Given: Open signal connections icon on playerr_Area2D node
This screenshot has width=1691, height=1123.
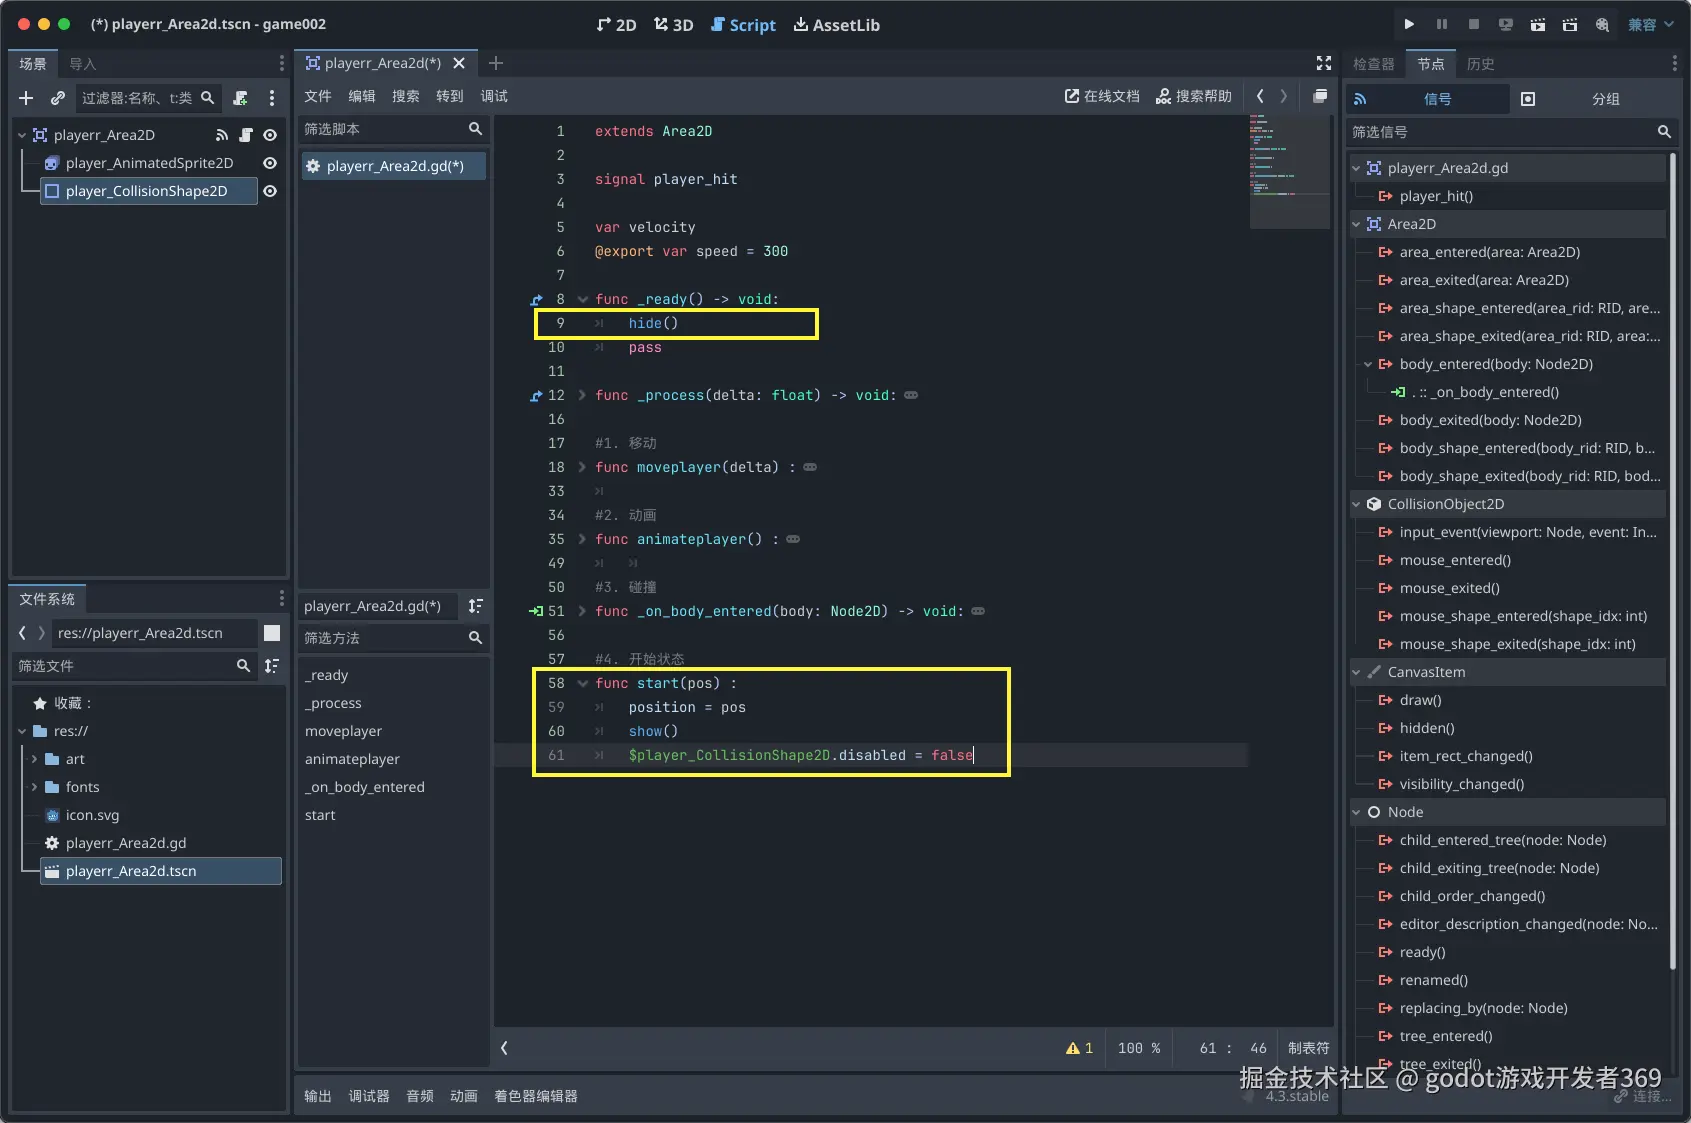Looking at the screenshot, I should click(x=222, y=135).
